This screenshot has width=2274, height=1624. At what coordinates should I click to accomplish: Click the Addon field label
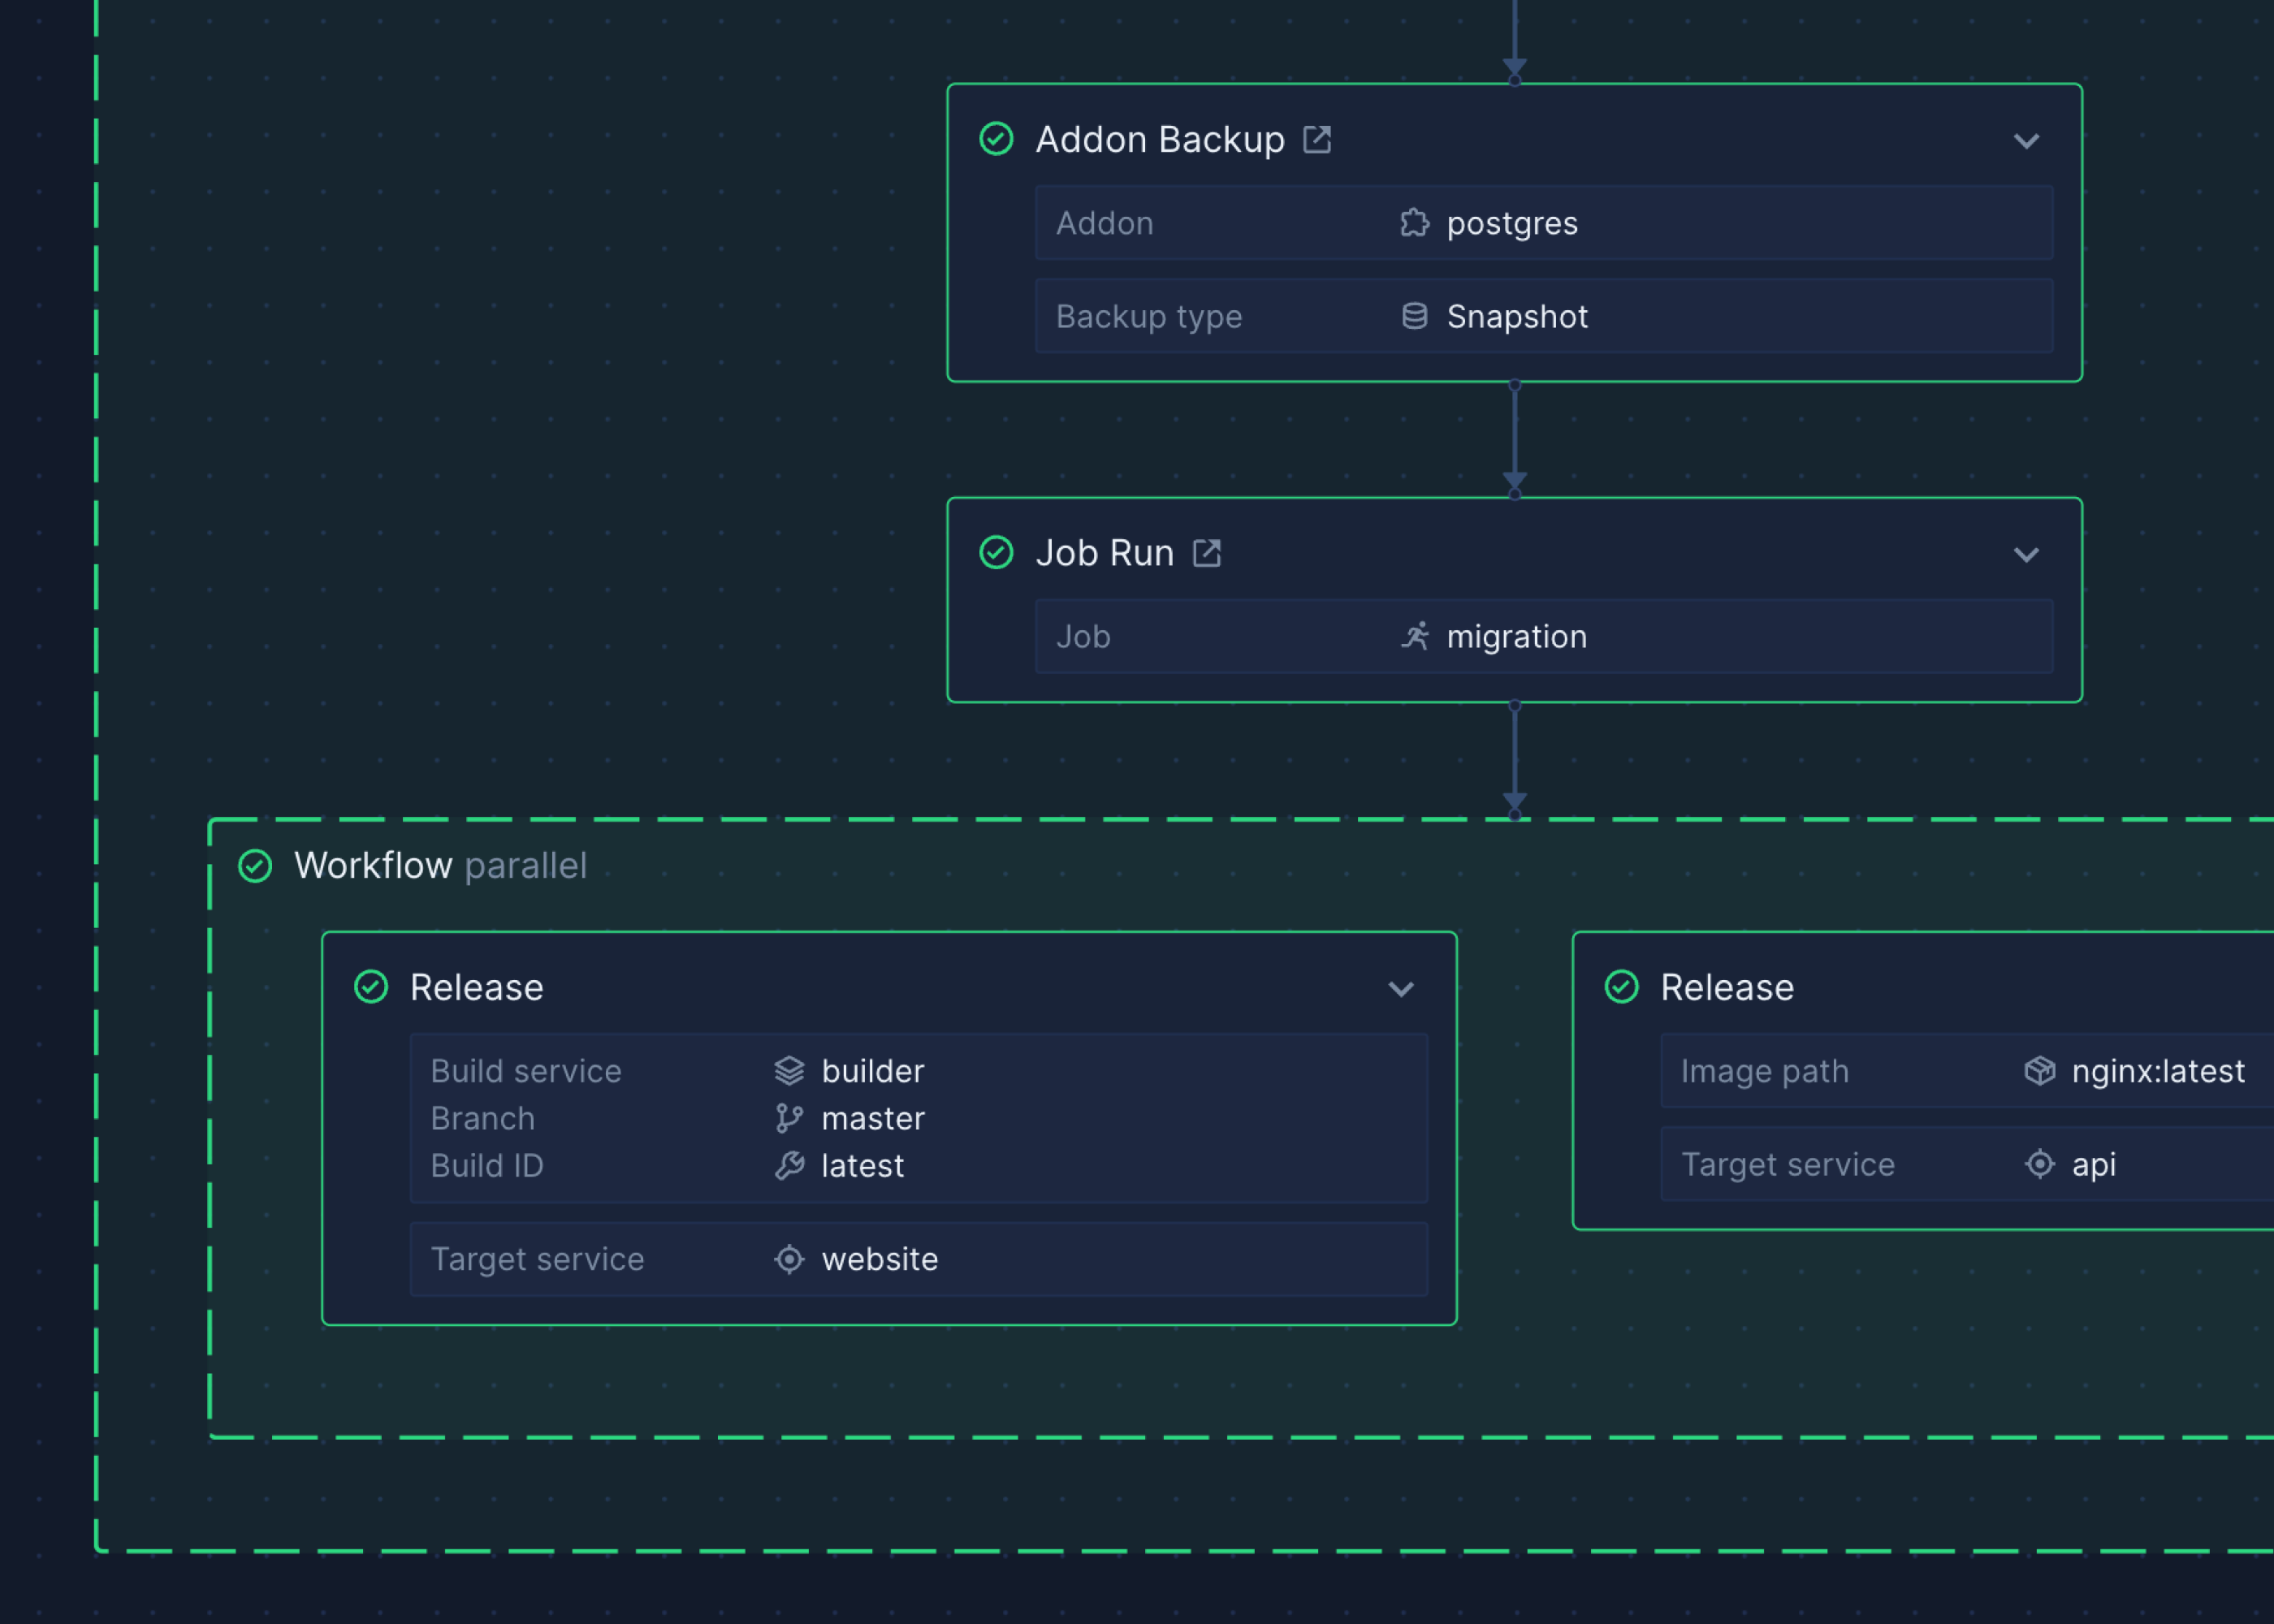coord(1105,223)
